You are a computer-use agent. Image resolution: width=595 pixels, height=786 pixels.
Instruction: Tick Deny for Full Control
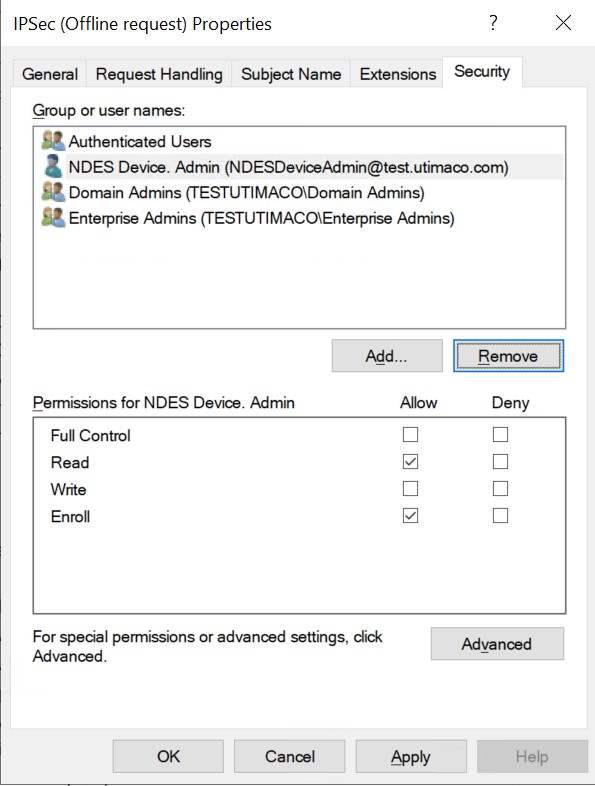coord(500,434)
